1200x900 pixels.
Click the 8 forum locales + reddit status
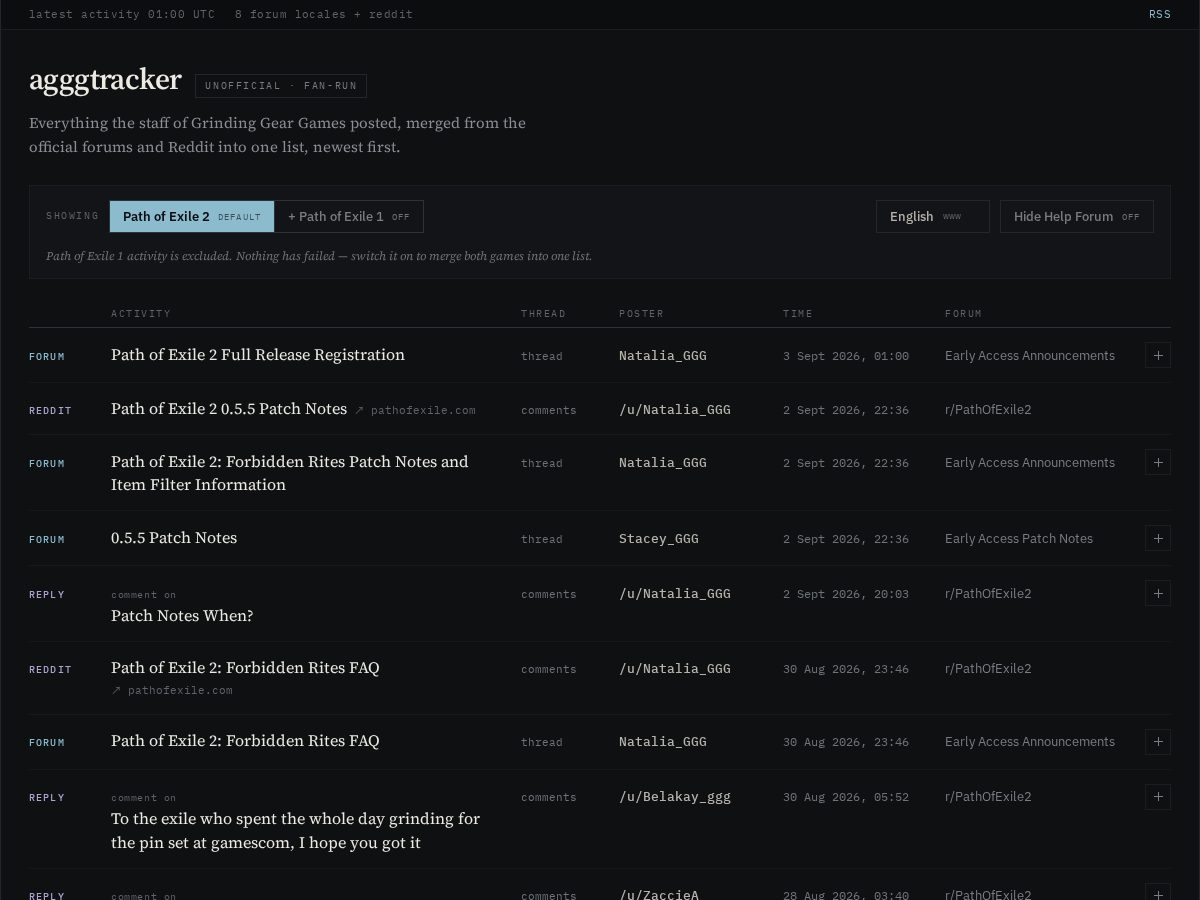[324, 14]
